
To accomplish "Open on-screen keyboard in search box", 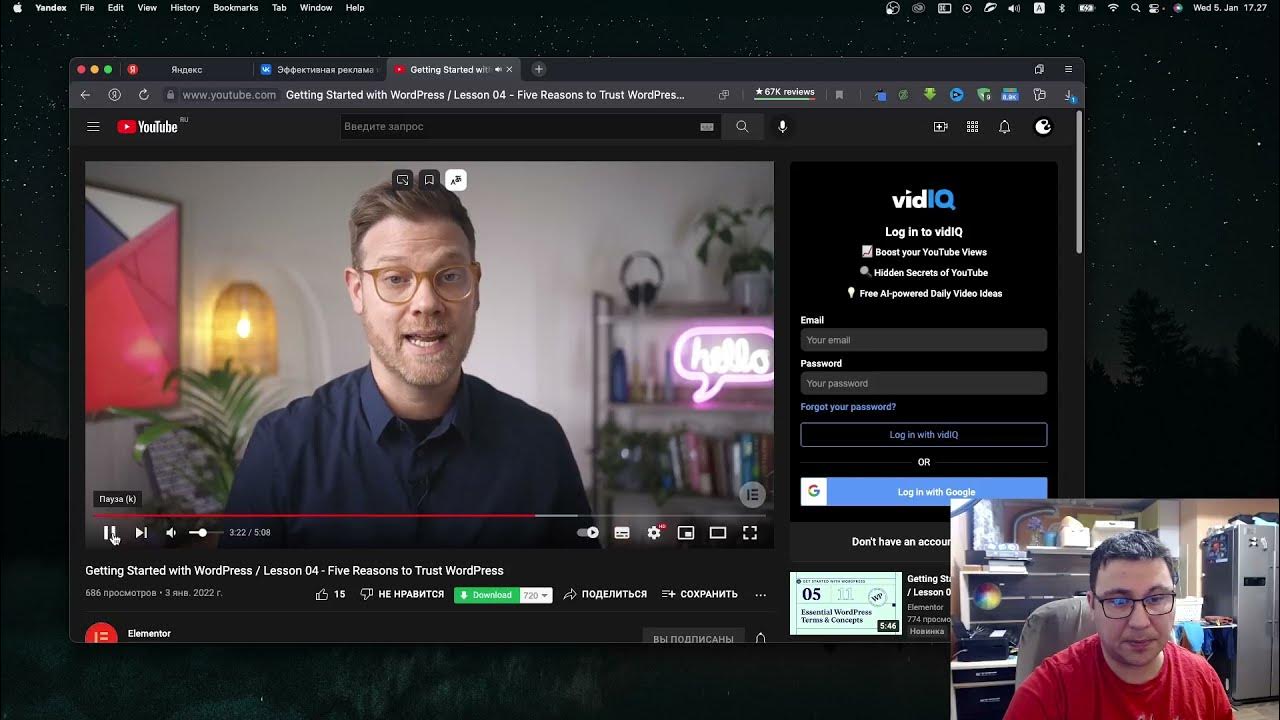I will coord(707,127).
